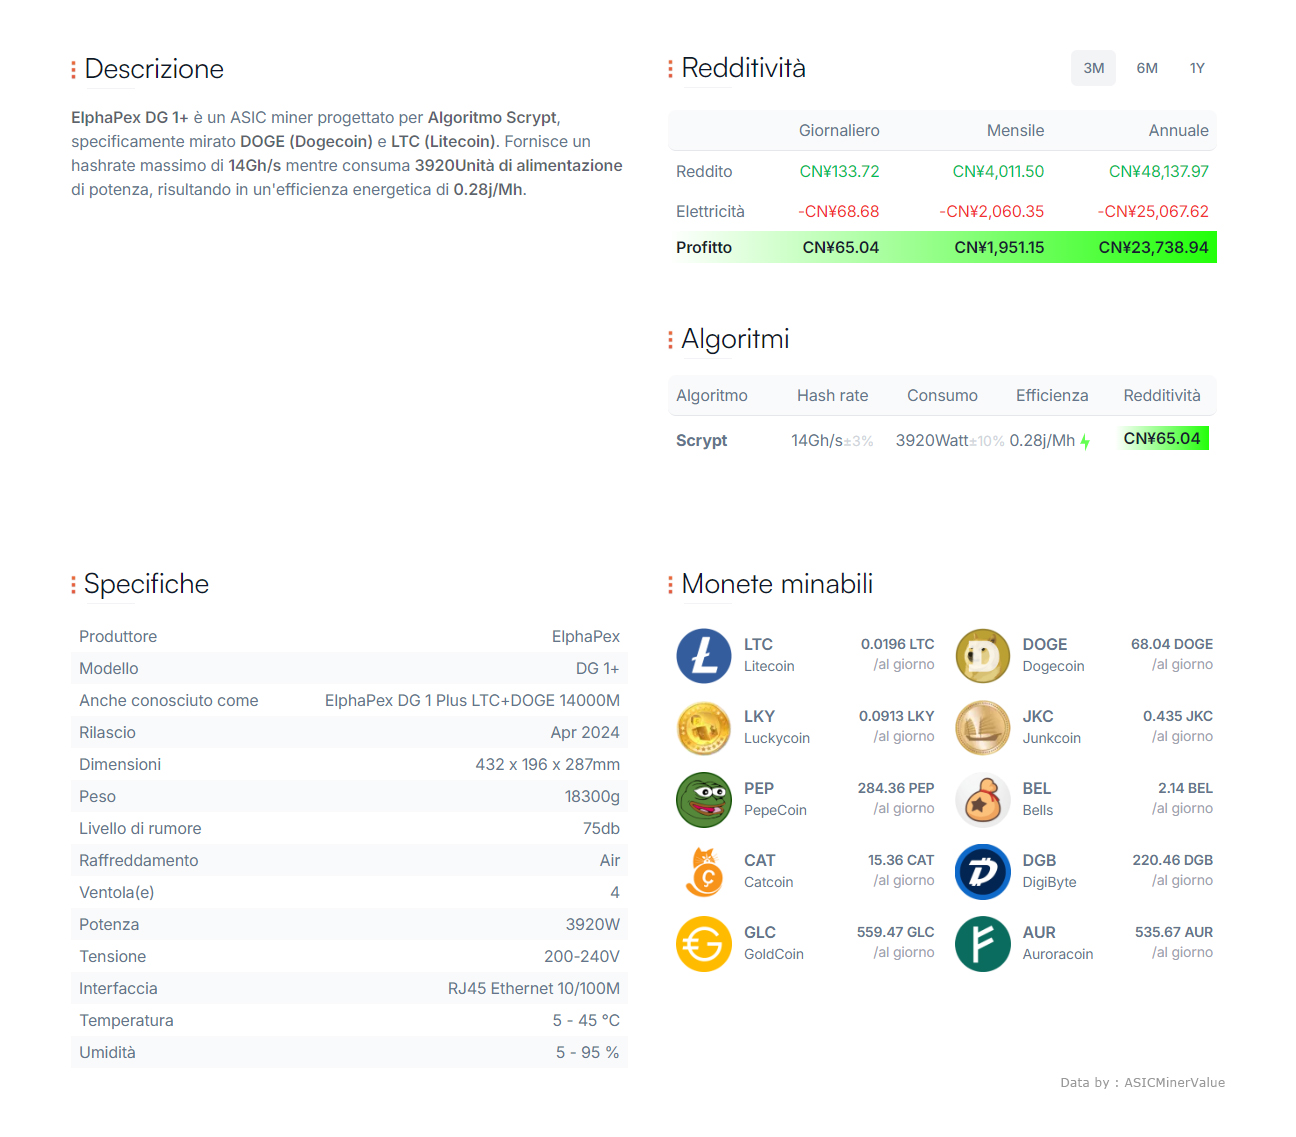Click the Bells BEL bag icon
This screenshot has height=1137, width=1296.
click(x=983, y=800)
